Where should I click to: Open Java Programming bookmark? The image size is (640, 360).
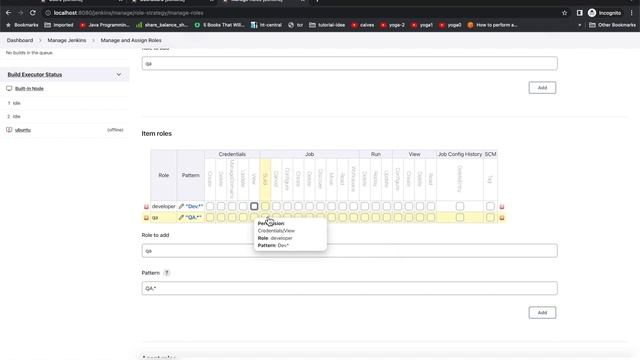(x=104, y=25)
